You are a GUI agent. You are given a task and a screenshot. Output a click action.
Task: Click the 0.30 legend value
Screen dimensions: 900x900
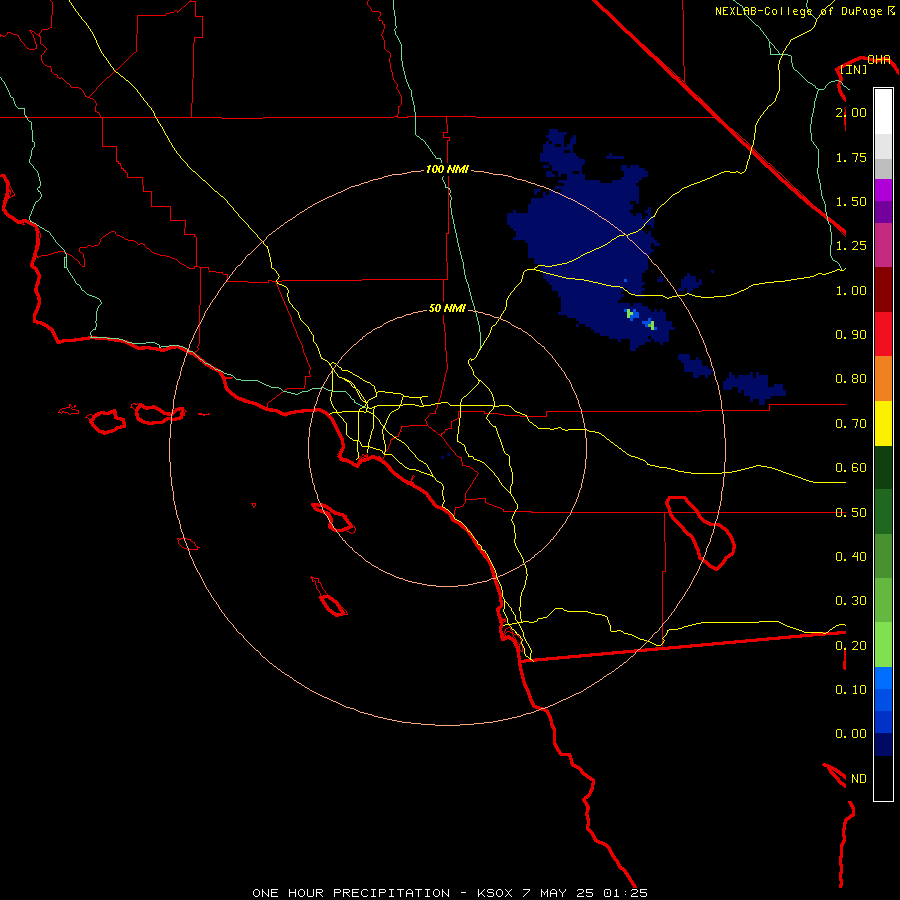[x=851, y=600]
